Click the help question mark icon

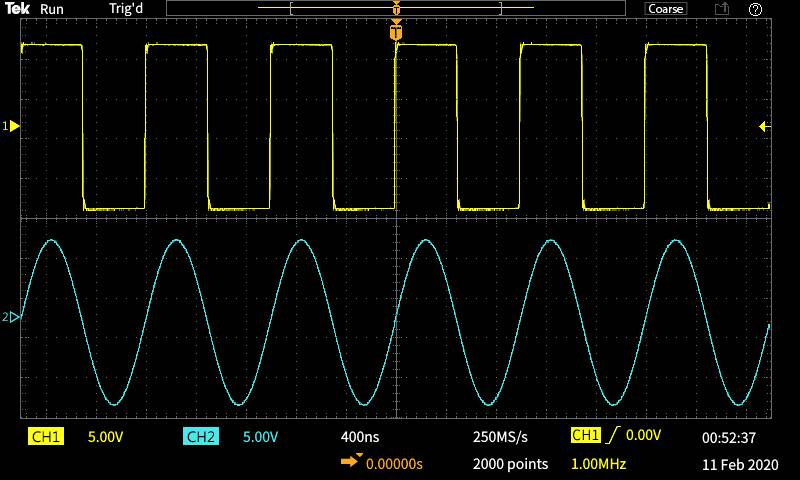click(755, 9)
